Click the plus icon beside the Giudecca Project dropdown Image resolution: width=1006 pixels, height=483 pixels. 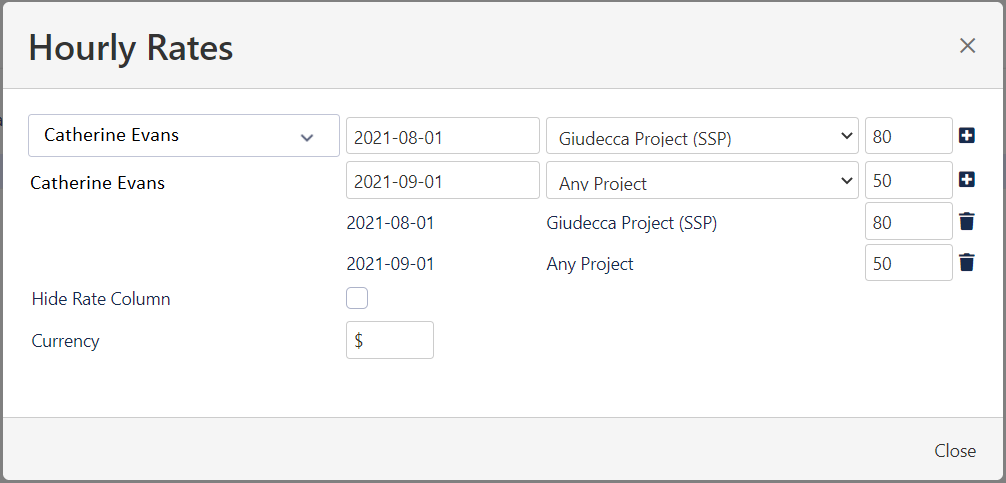pyautogui.click(x=966, y=135)
